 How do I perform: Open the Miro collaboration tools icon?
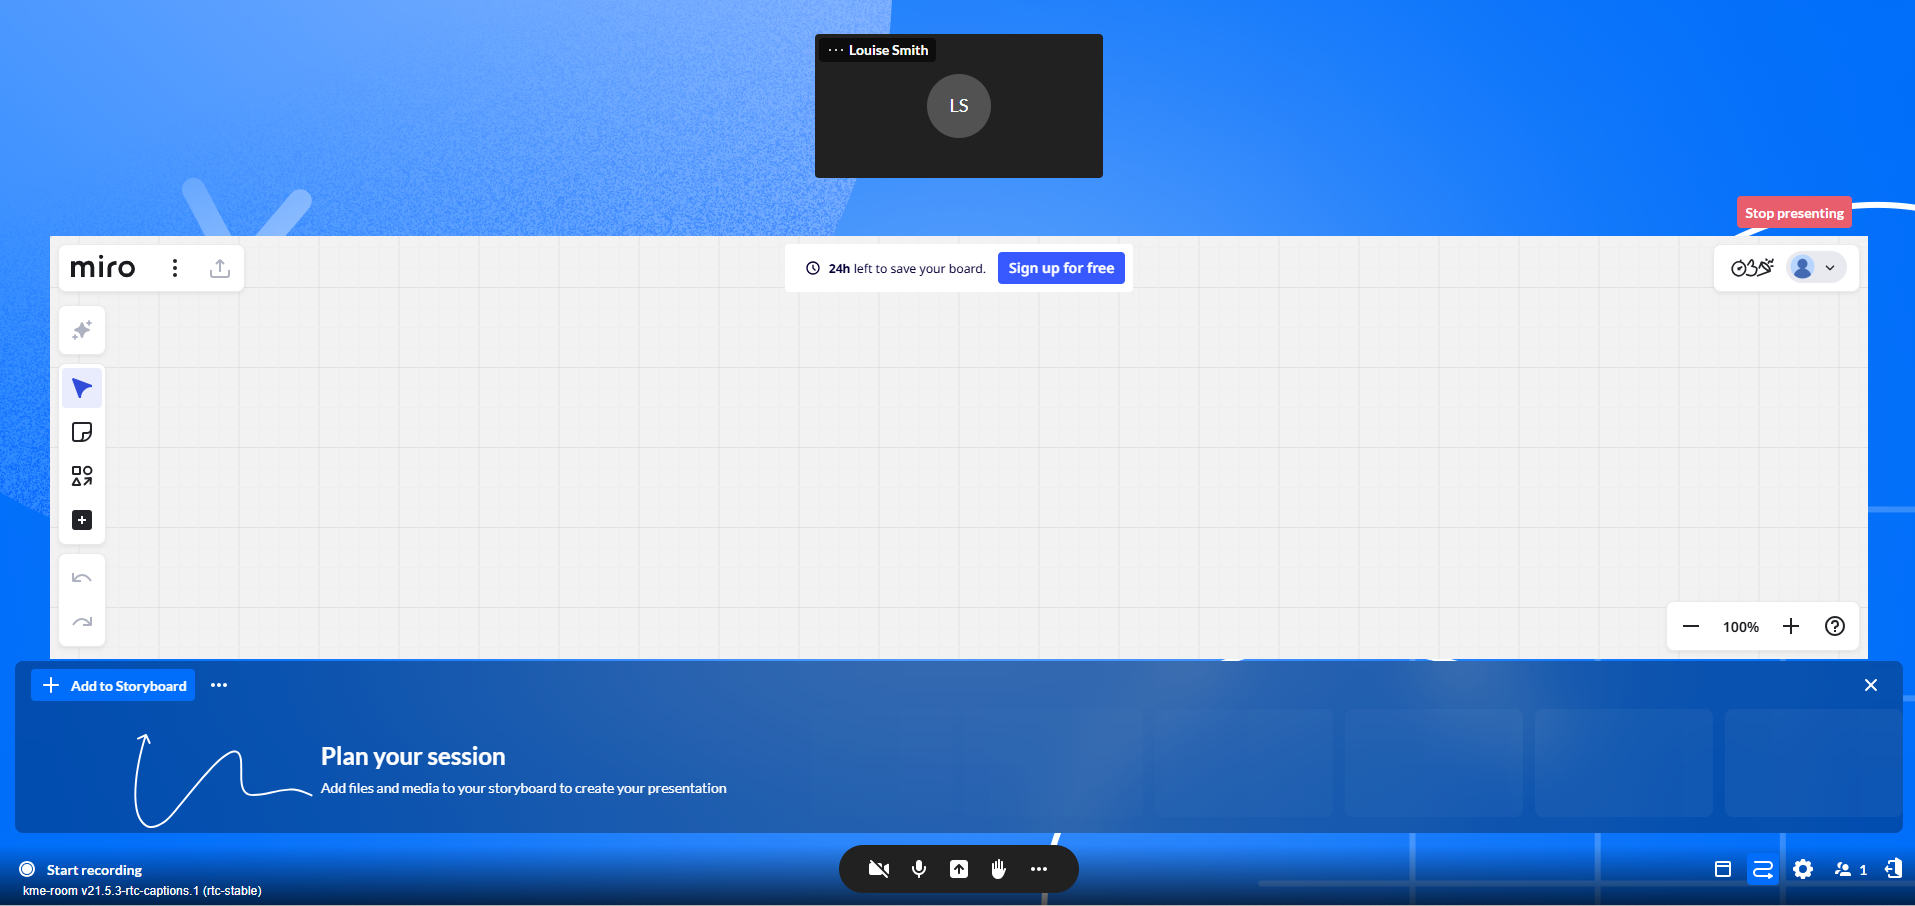click(1752, 268)
